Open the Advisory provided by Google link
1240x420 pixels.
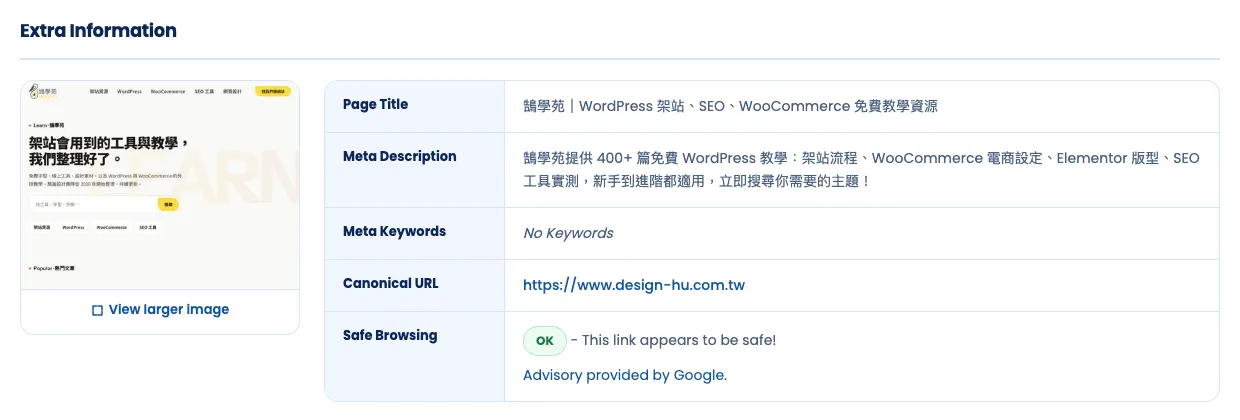[x=625, y=375]
